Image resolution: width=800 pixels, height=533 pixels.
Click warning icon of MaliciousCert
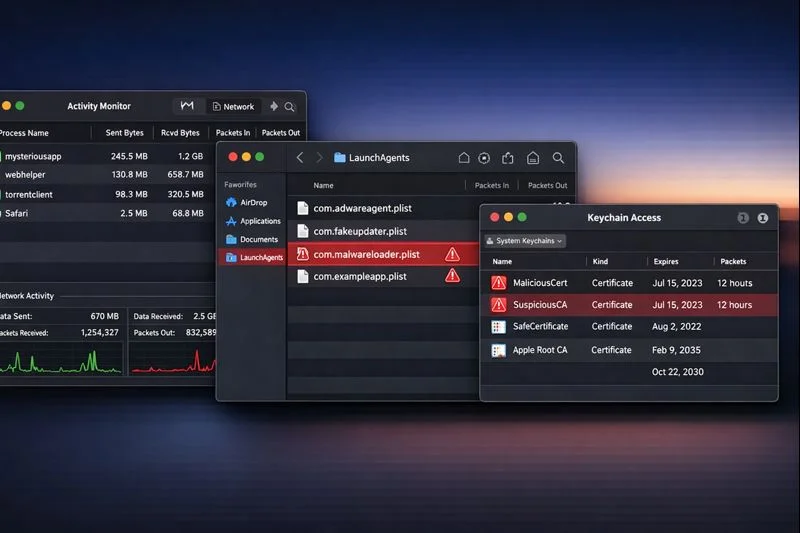pyautogui.click(x=498, y=283)
